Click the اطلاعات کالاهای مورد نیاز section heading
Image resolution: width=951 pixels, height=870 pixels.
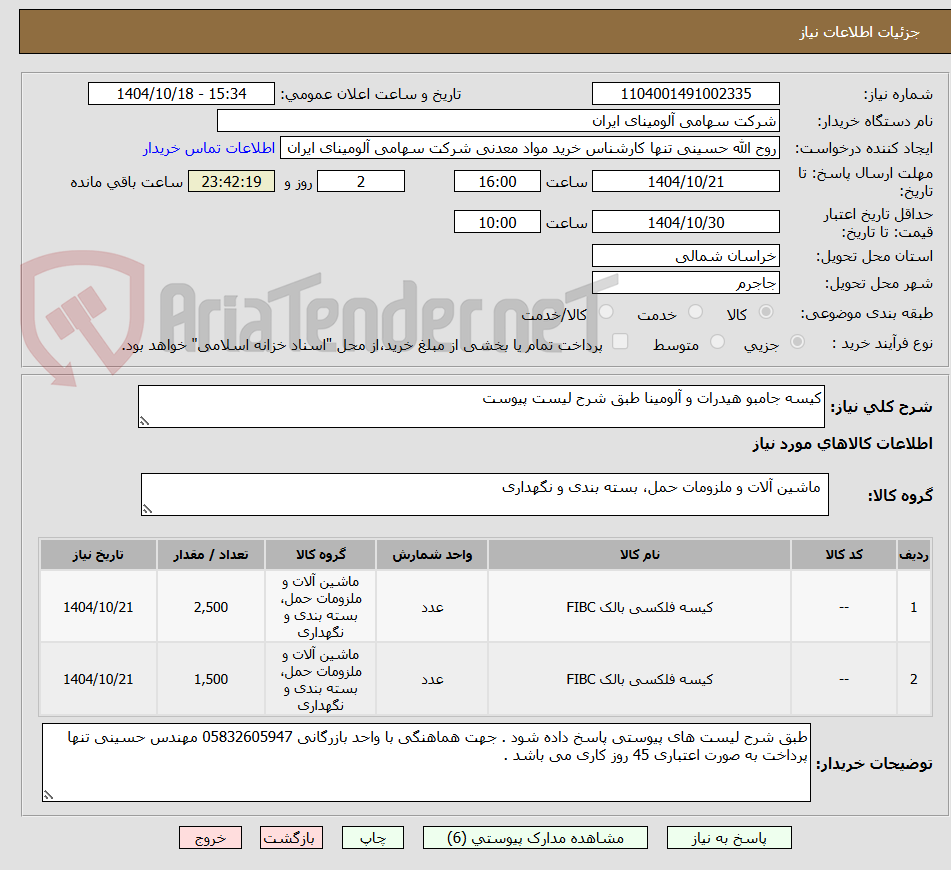pos(842,443)
